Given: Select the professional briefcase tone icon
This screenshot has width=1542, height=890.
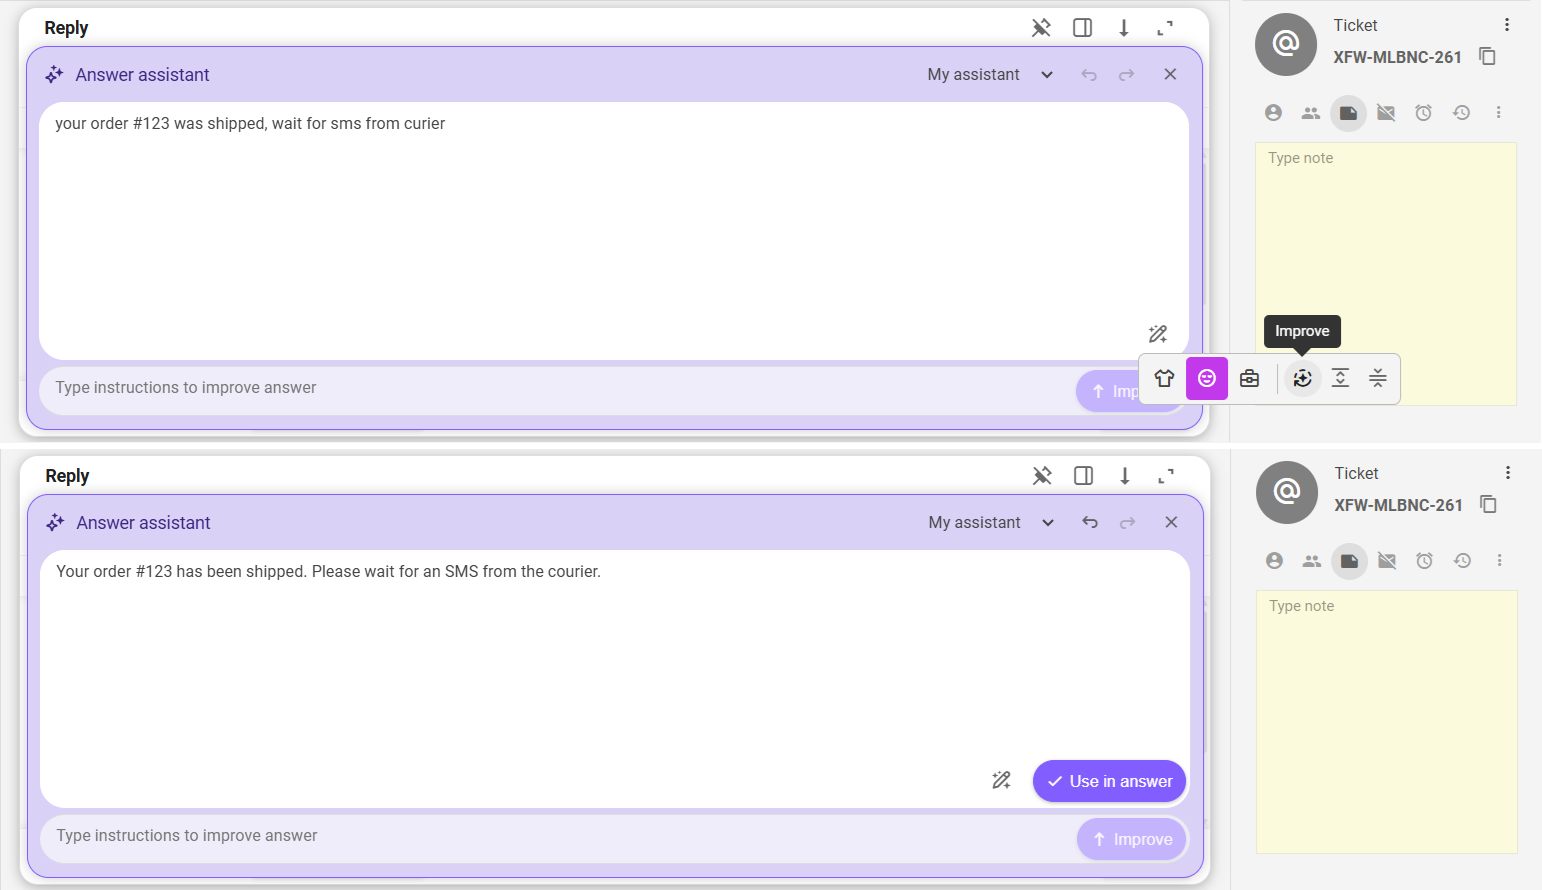Looking at the screenshot, I should click(x=1249, y=378).
